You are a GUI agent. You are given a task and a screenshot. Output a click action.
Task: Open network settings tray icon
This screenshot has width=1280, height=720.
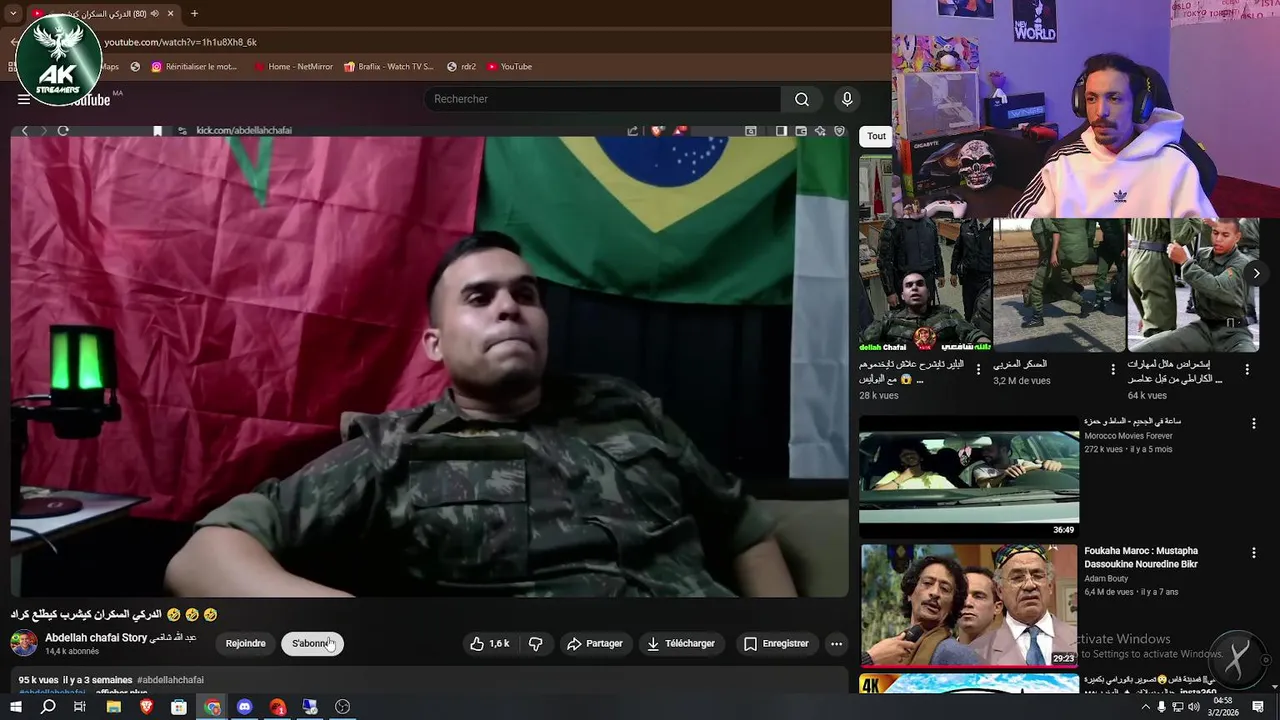(1178, 707)
